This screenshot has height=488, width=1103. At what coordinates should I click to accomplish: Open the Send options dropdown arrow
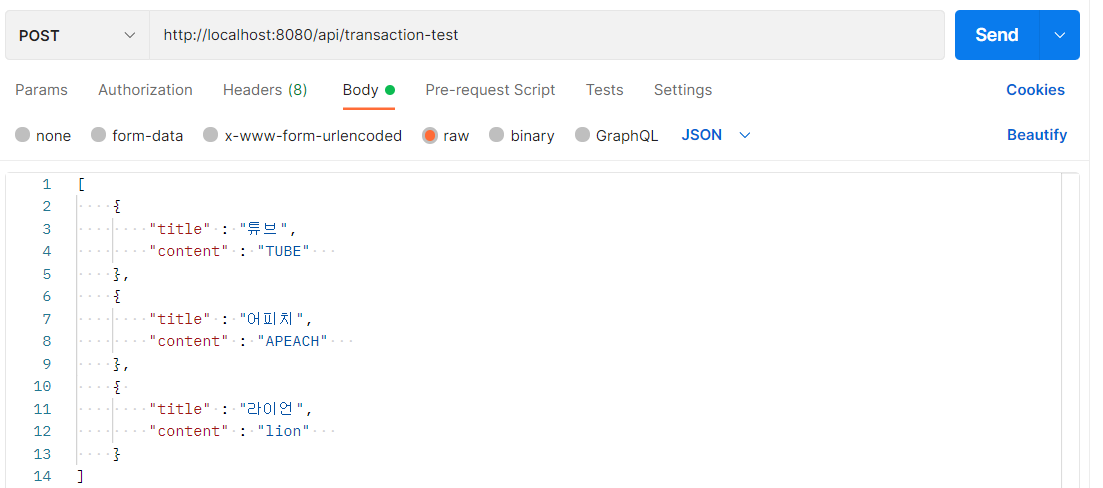point(1060,35)
